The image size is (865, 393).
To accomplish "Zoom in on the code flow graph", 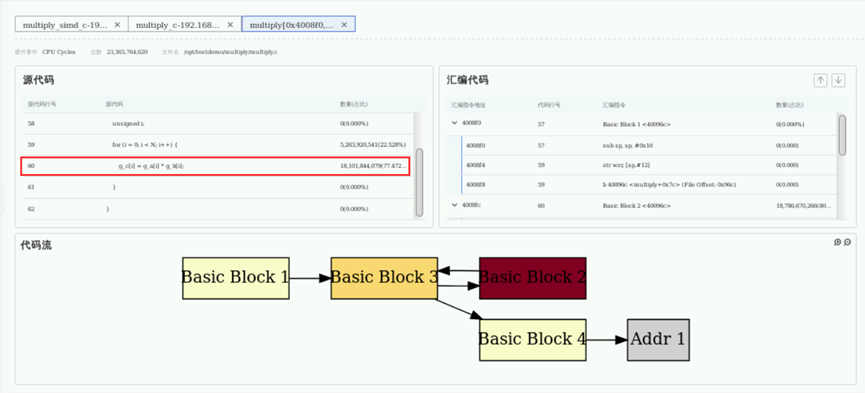I will tap(837, 242).
